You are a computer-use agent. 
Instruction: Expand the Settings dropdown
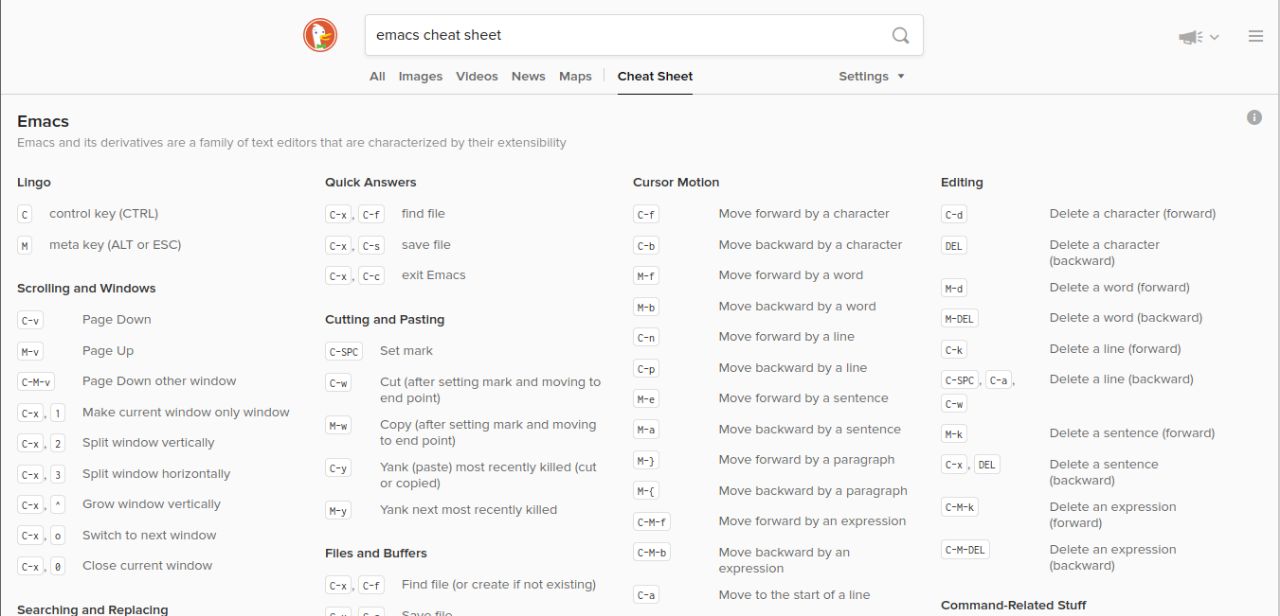point(871,76)
